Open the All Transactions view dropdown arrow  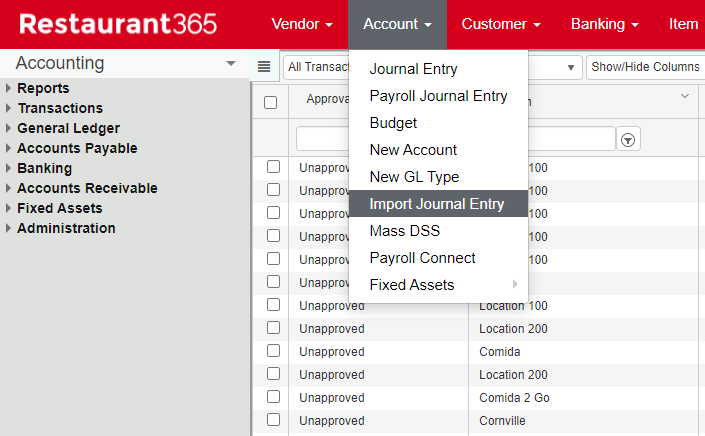571,67
